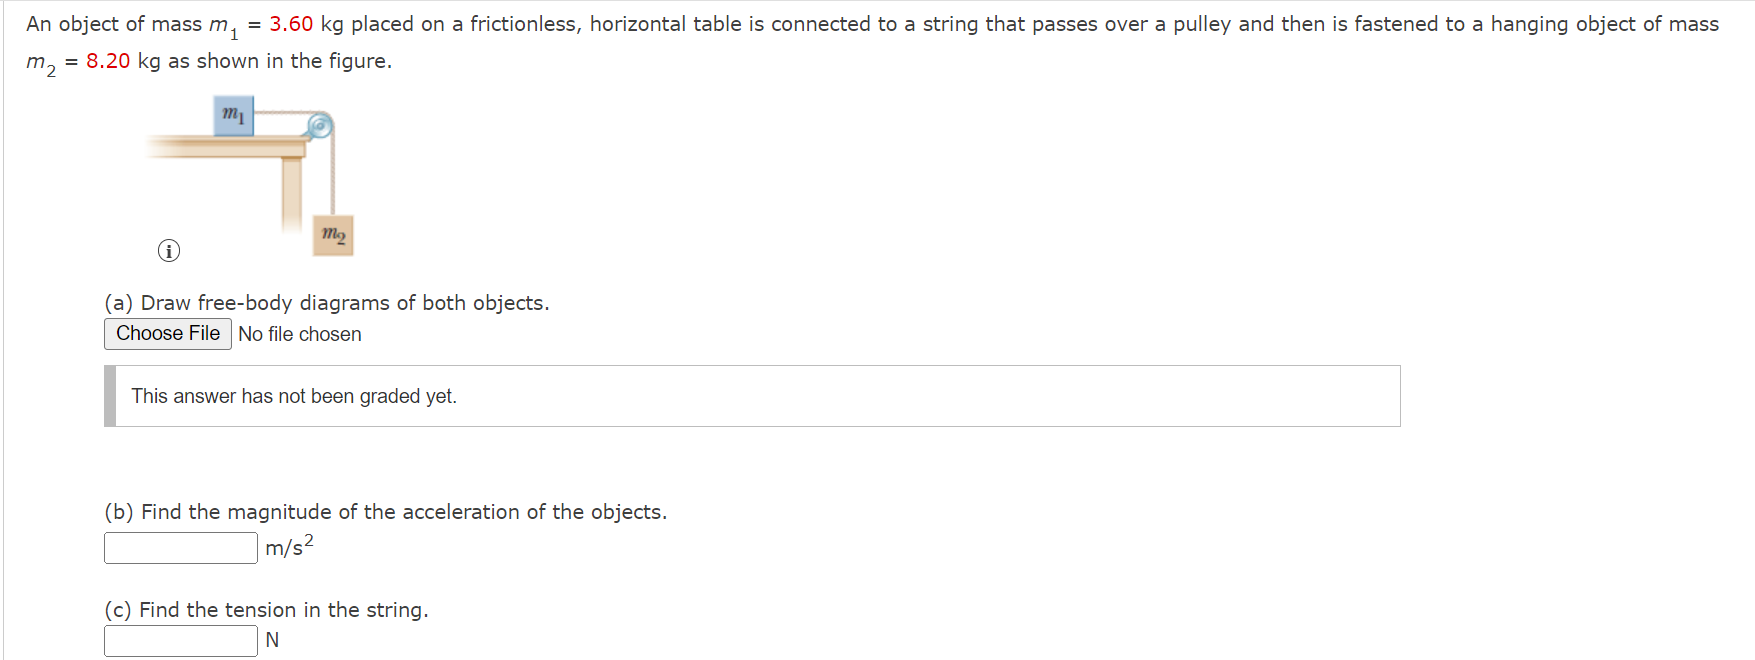This screenshot has width=1755, height=660.
Task: Select the m1 block in the figure
Action: [x=233, y=115]
